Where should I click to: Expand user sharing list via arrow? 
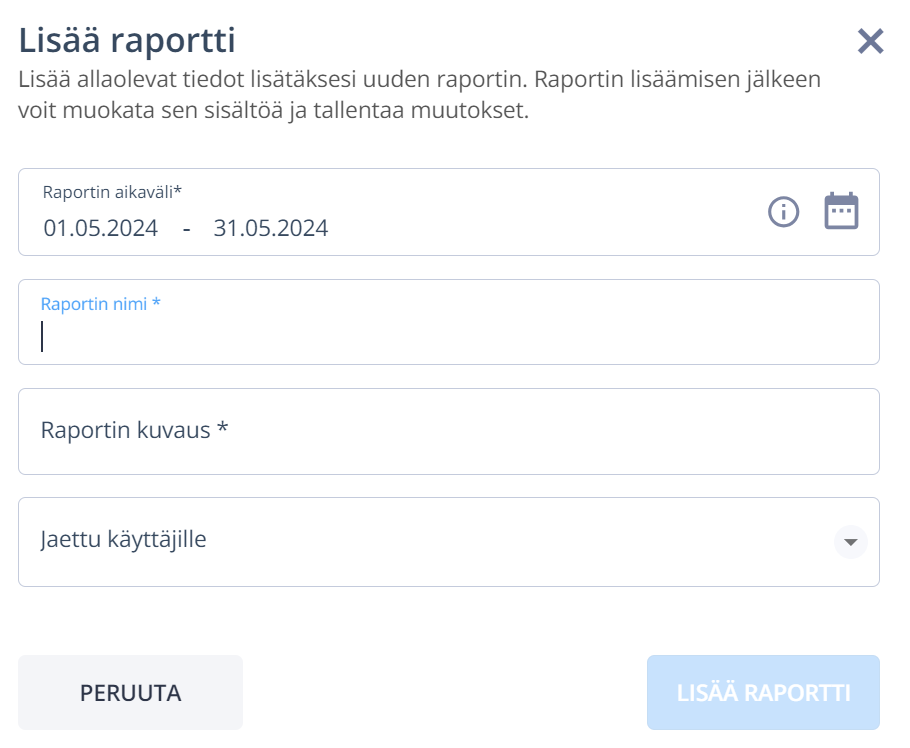(850, 542)
